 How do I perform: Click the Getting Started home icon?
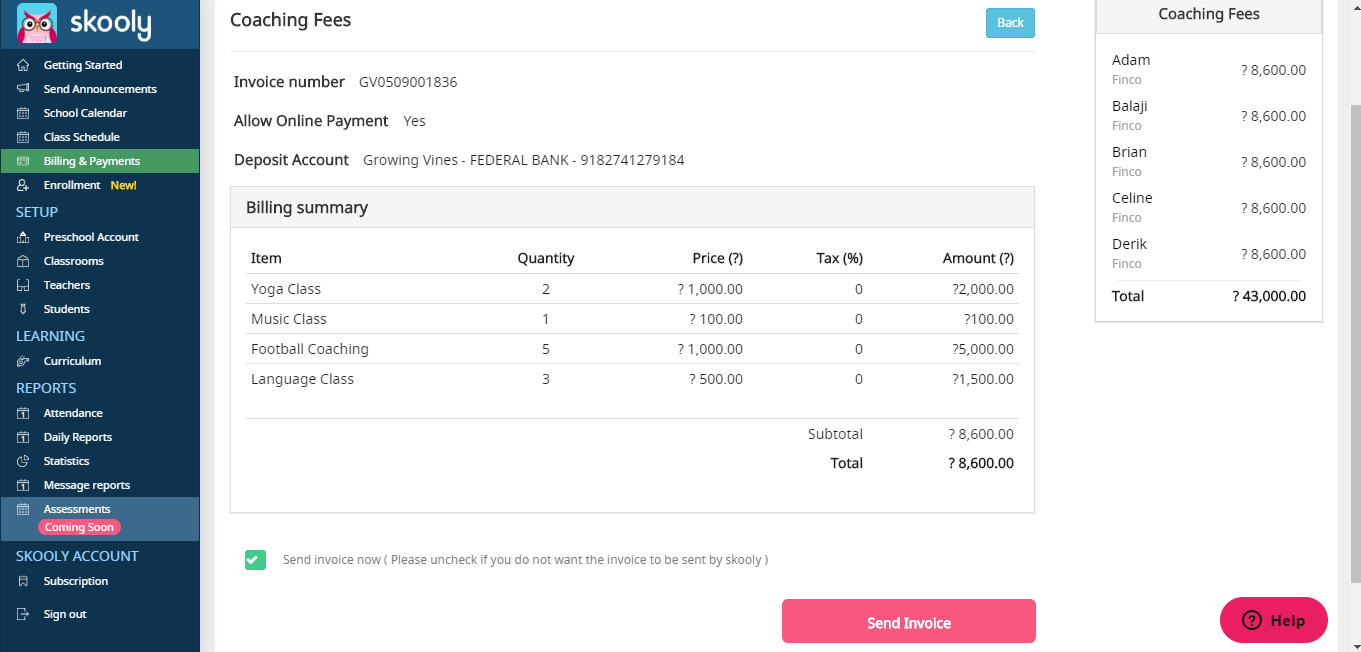[23, 65]
